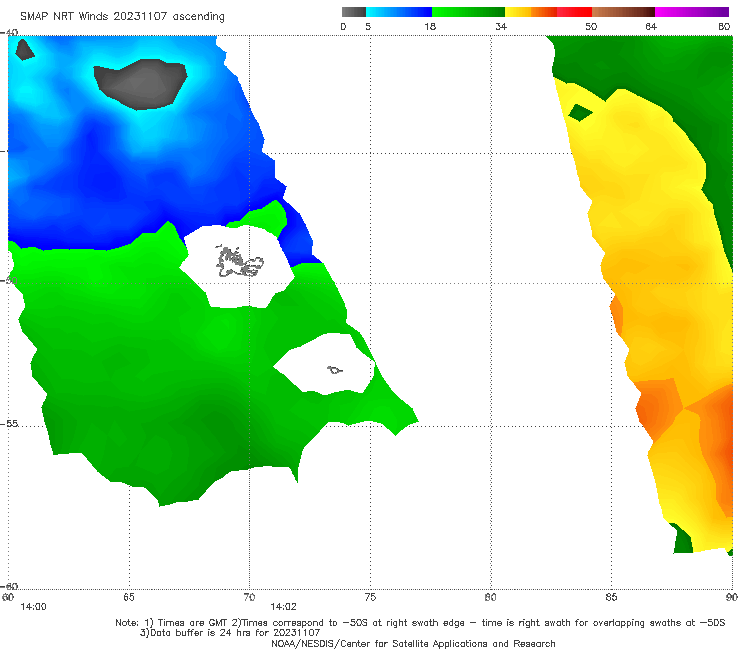Image resolution: width=740 pixels, height=650 pixels.
Task: Click the NOAA/NESDIS credit line
Action: pyautogui.click(x=413, y=643)
